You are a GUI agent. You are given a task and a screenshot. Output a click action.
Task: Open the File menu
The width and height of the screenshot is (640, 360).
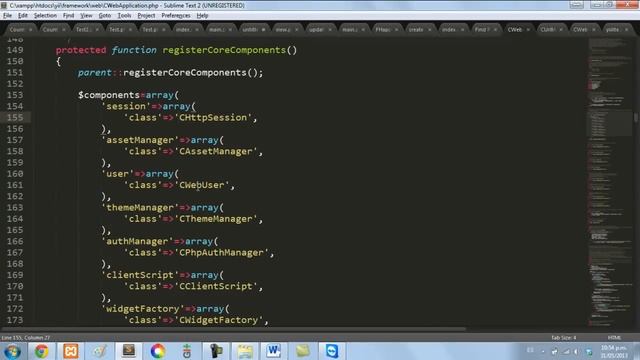[x=7, y=16]
